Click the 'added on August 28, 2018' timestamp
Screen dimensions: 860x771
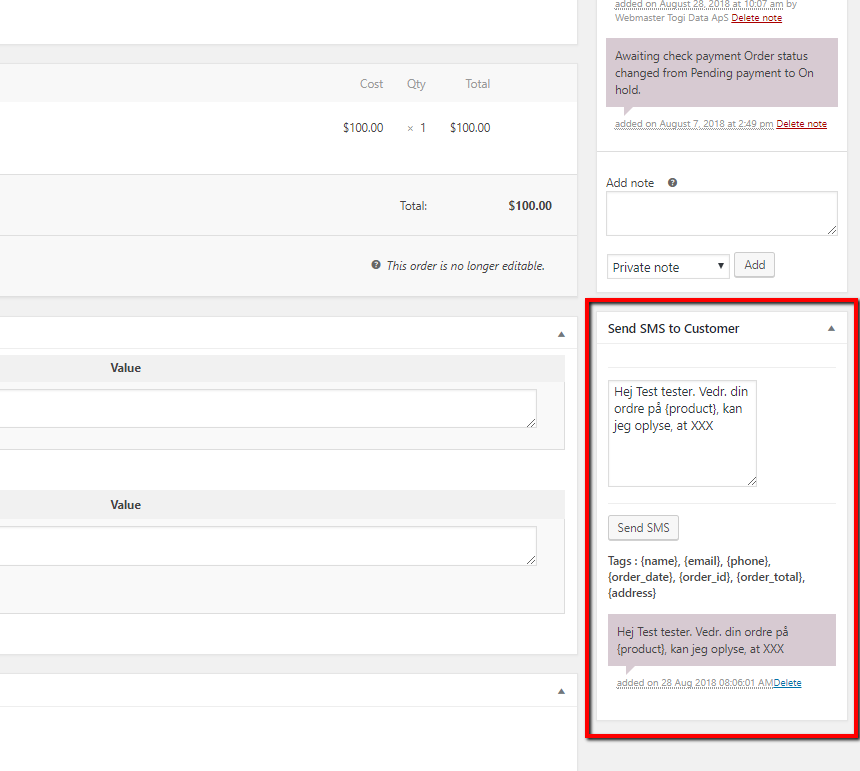click(699, 4)
